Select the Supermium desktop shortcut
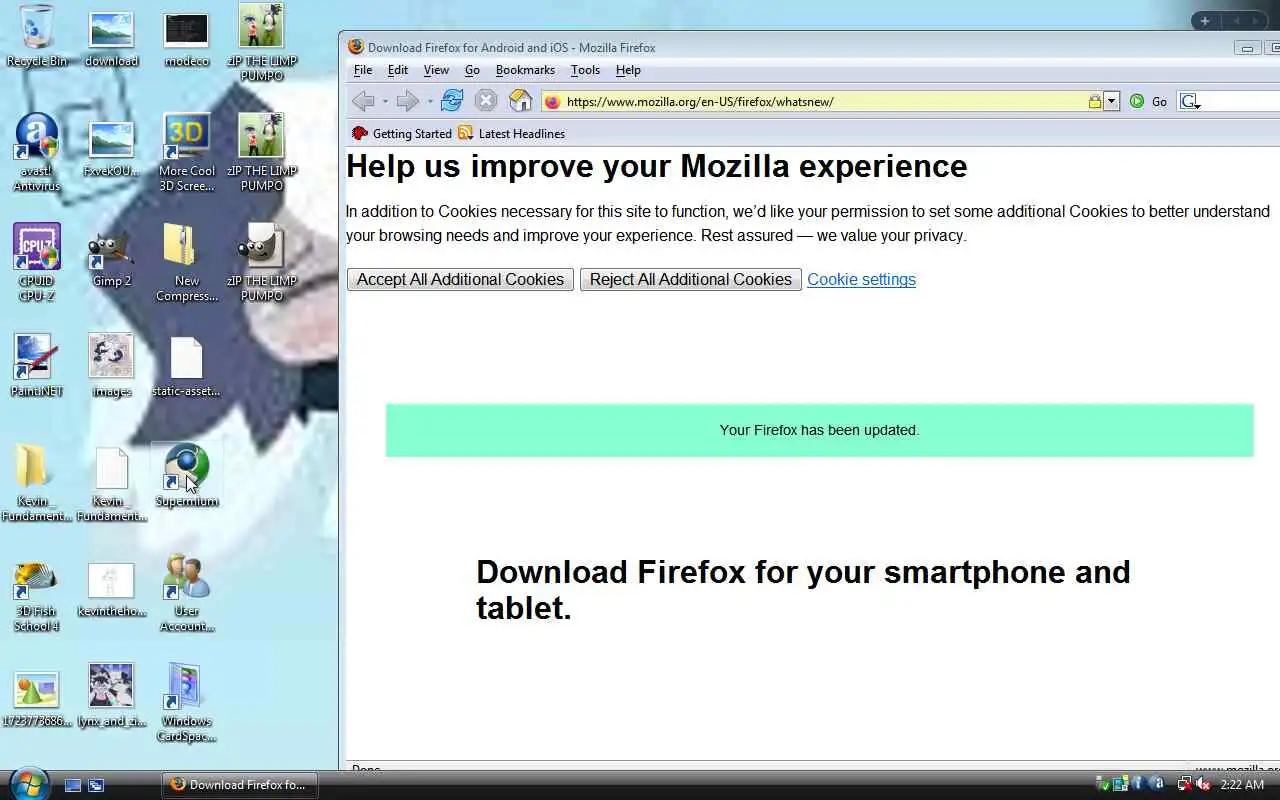1280x800 pixels. point(187,475)
